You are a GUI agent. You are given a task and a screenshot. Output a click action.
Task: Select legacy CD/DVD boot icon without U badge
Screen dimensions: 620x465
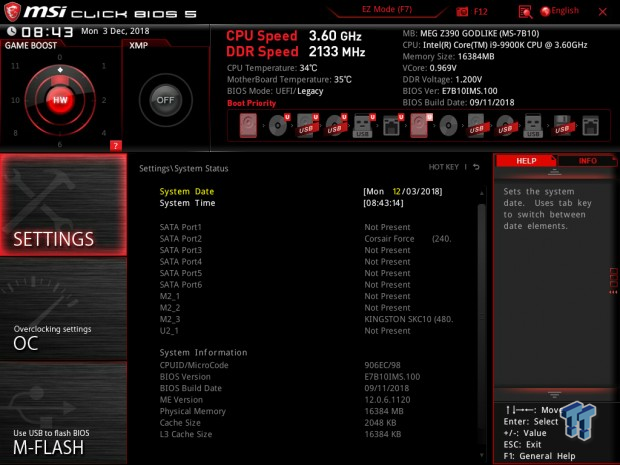point(448,126)
